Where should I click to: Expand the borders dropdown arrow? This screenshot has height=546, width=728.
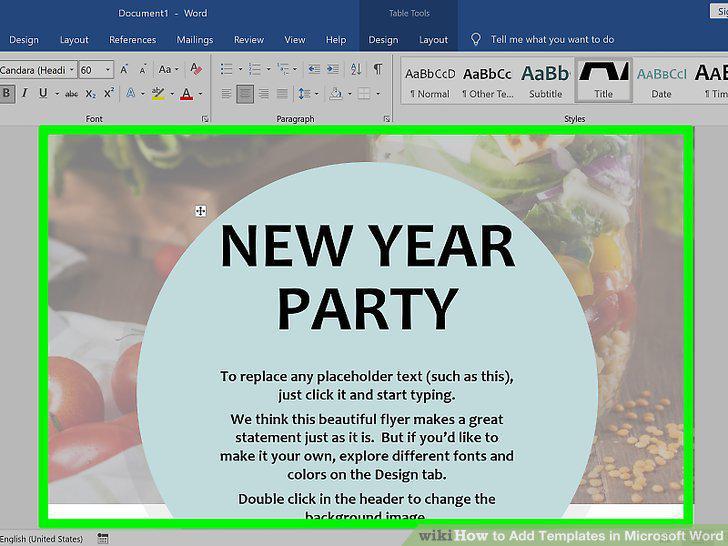[x=378, y=94]
